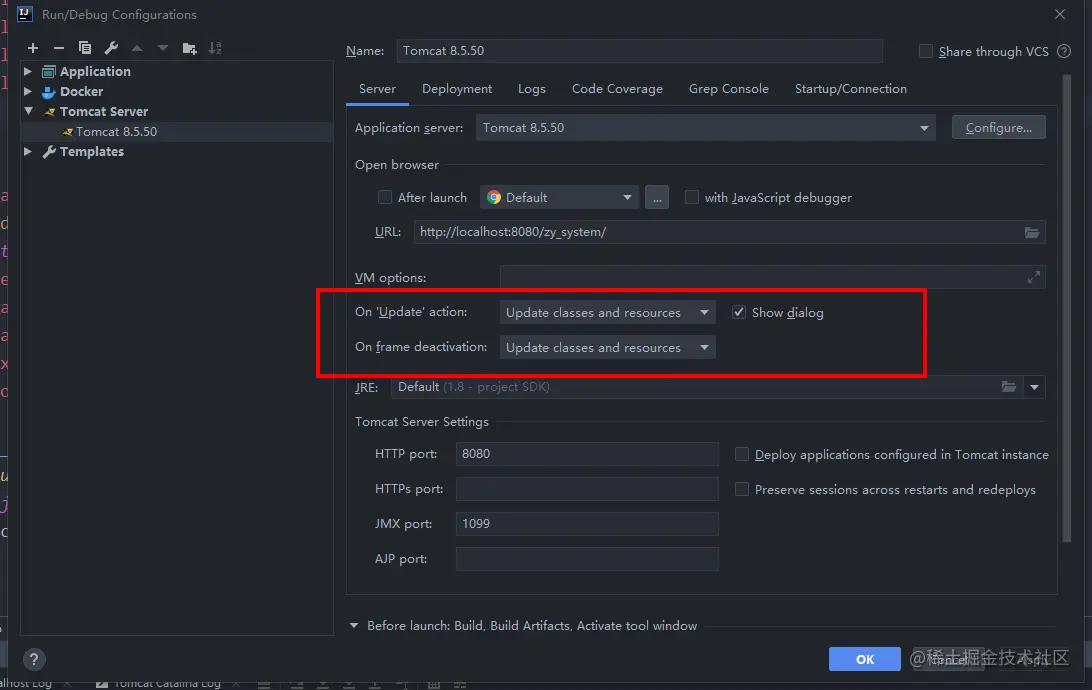The width and height of the screenshot is (1092, 690).
Task: Open the Startup/Connection tab
Action: pos(850,89)
